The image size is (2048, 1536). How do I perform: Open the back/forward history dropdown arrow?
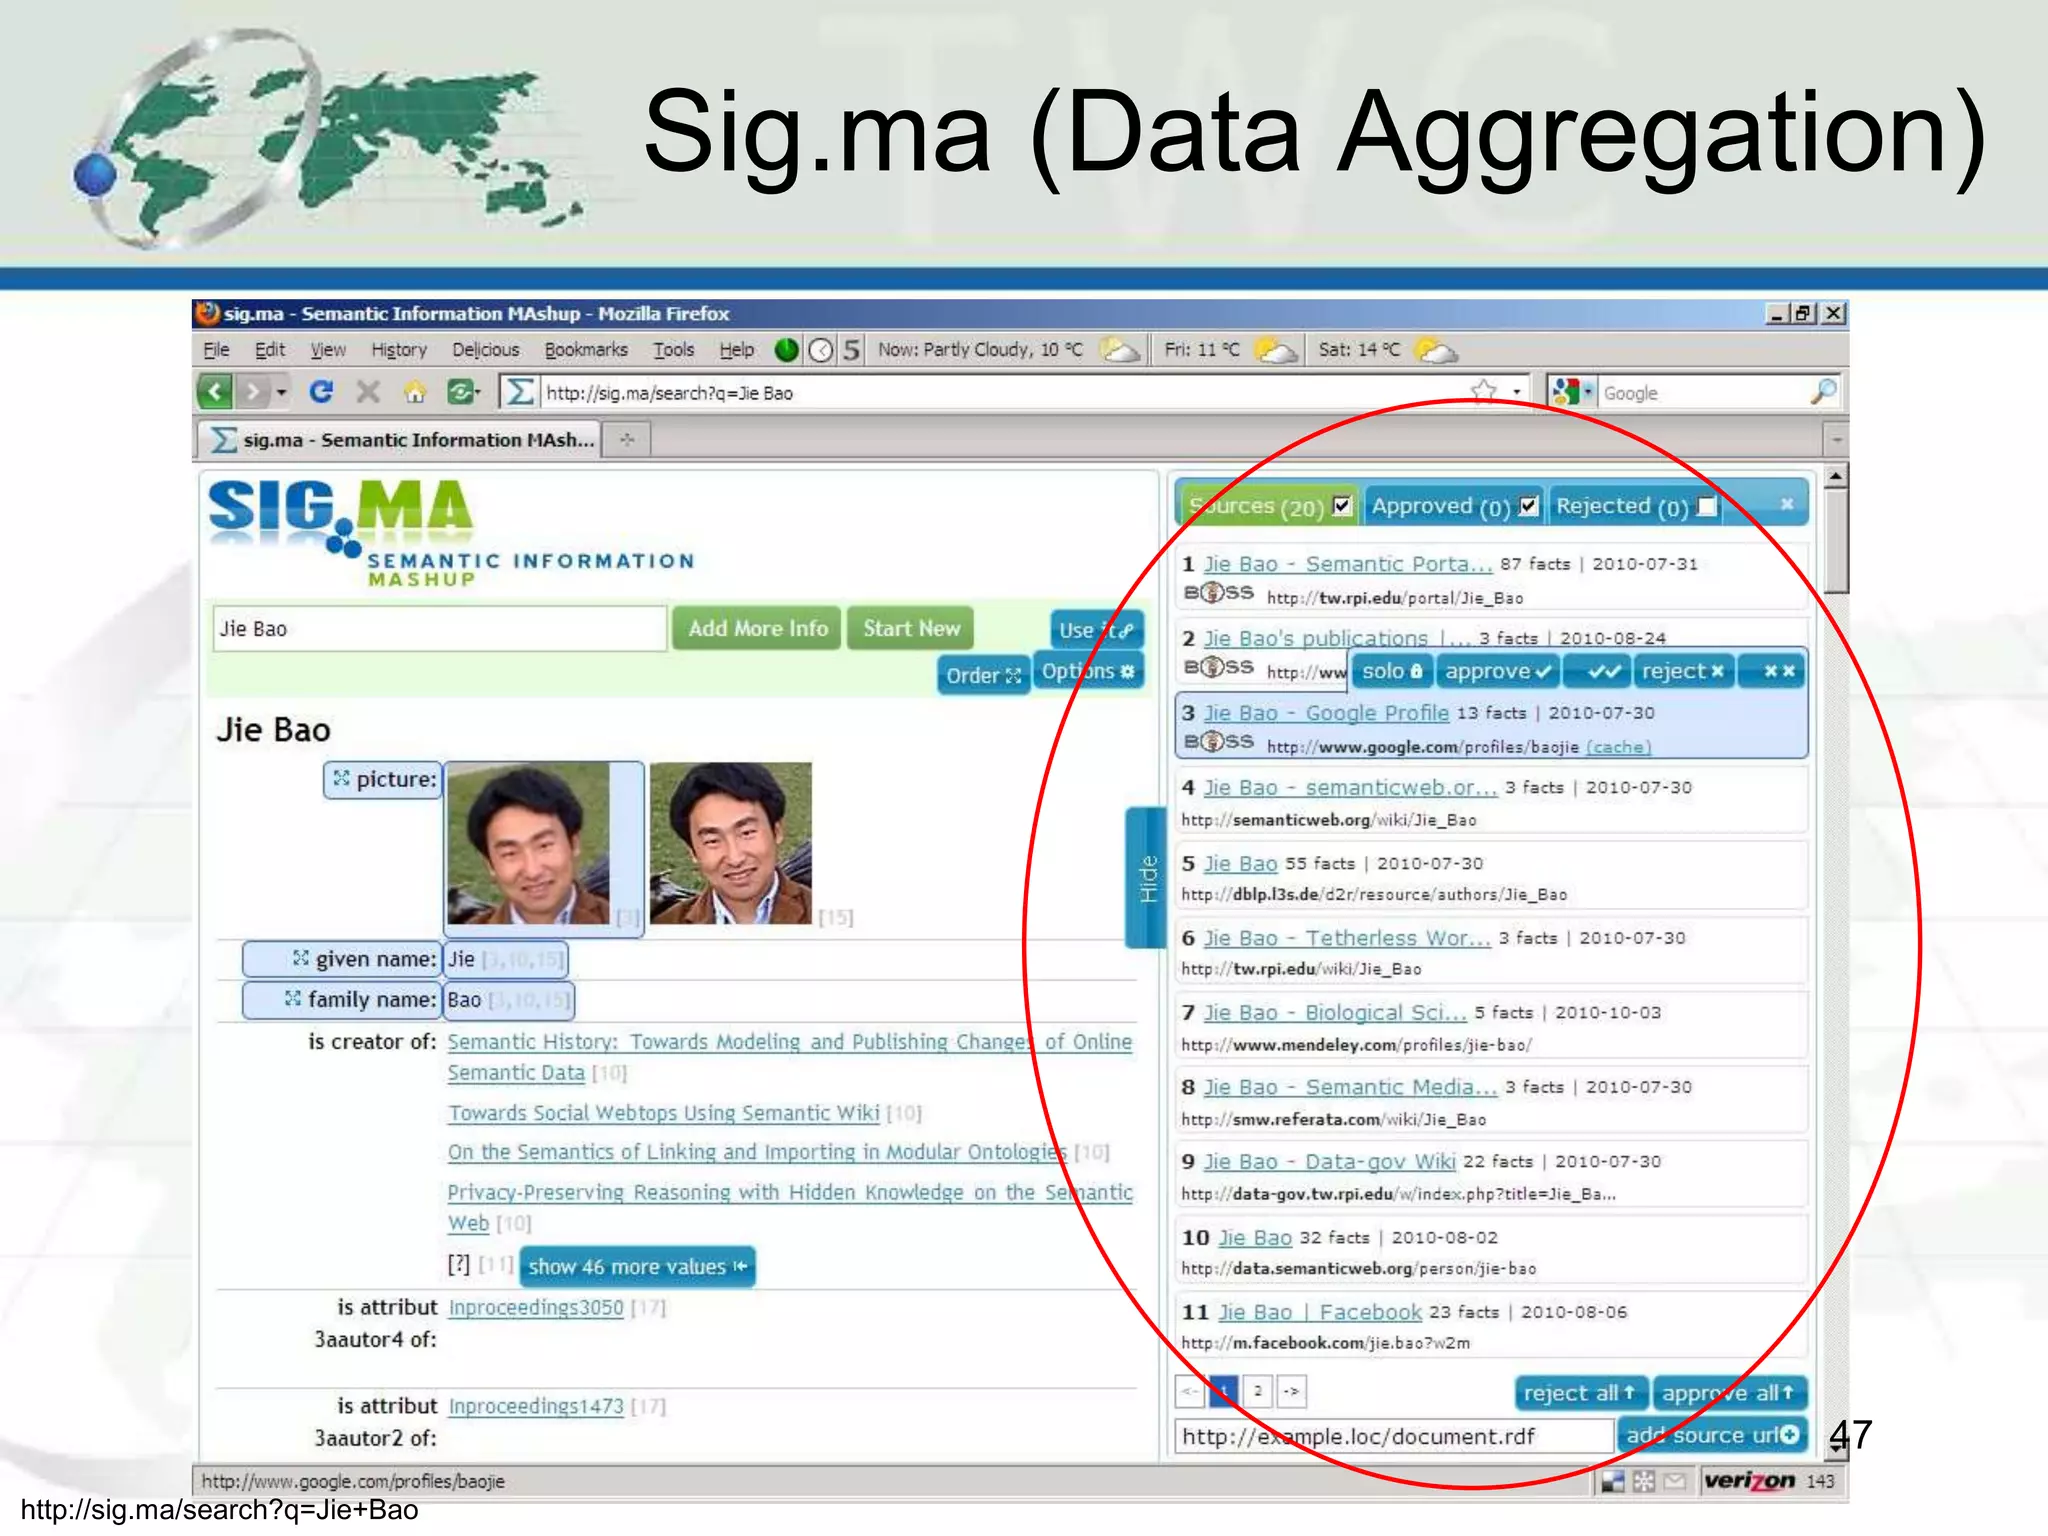coord(281,392)
